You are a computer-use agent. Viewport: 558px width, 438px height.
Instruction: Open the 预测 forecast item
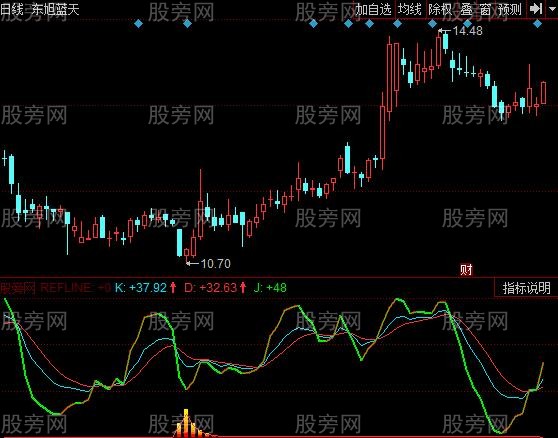click(x=510, y=10)
